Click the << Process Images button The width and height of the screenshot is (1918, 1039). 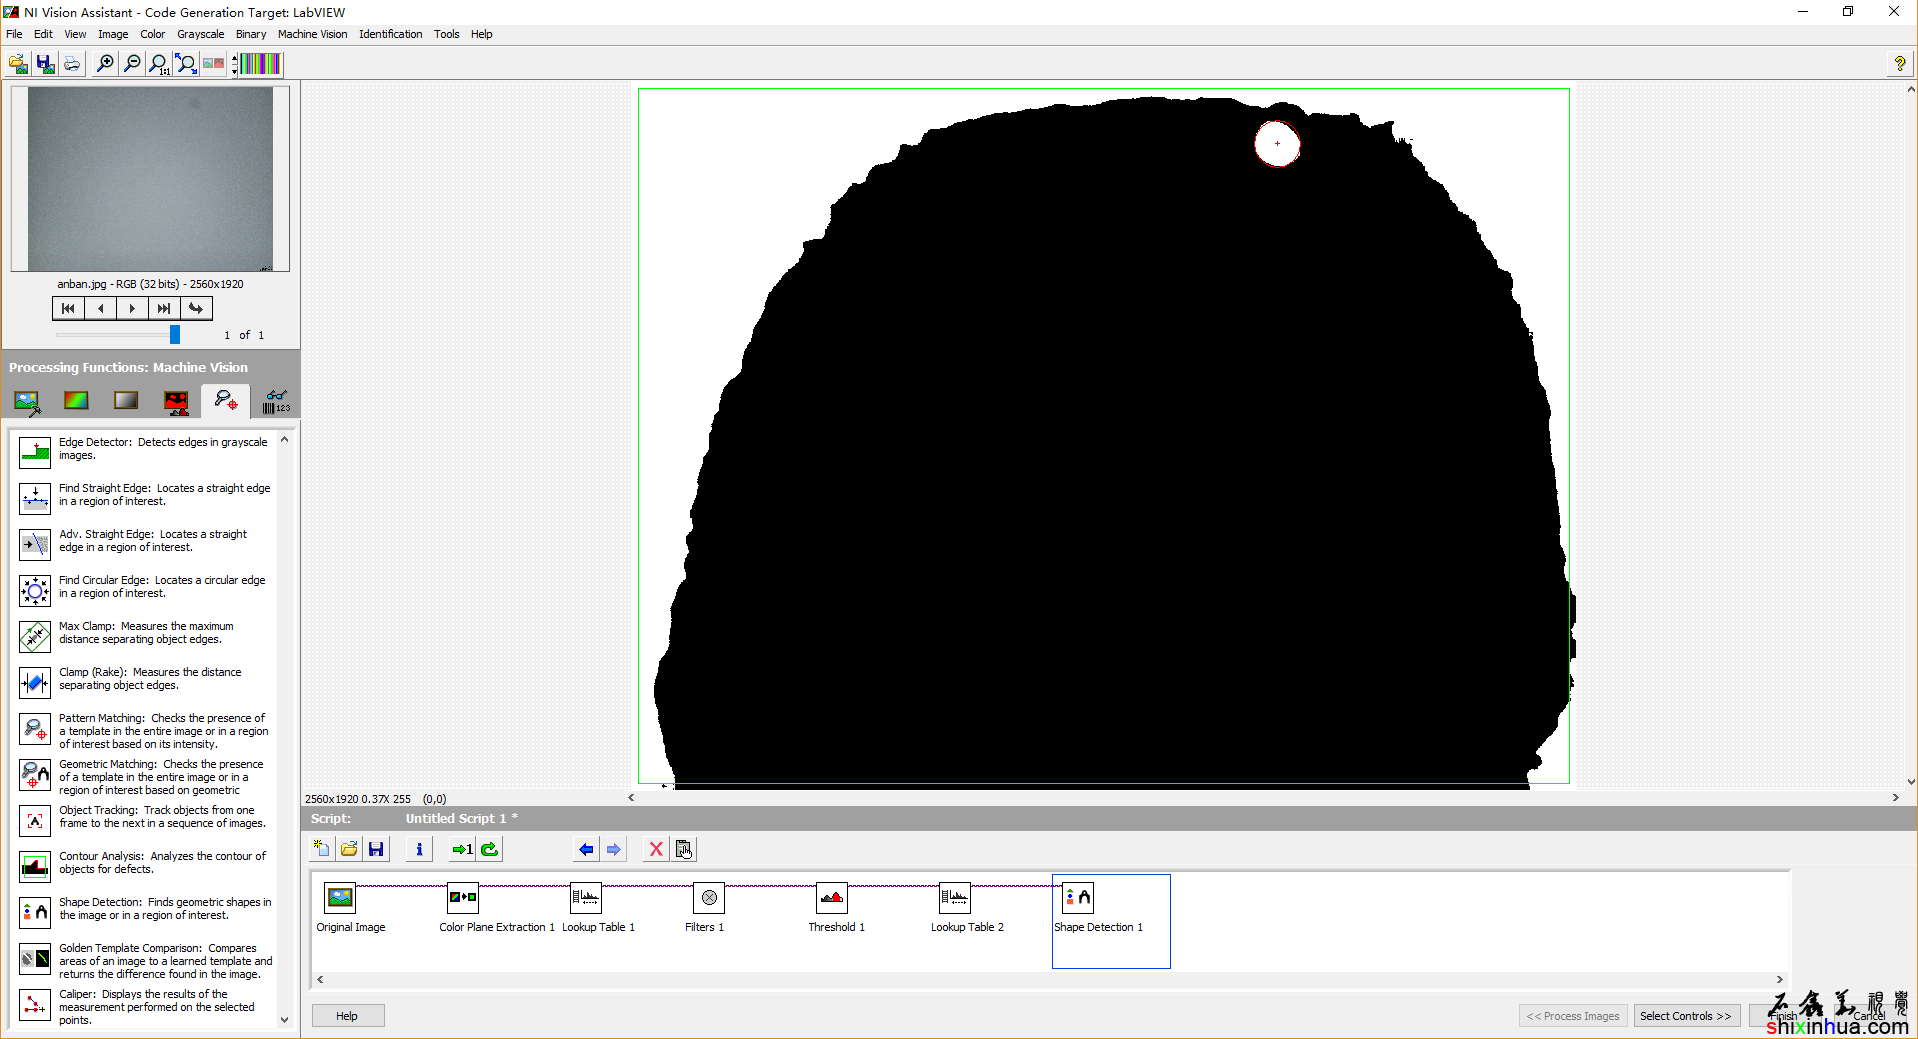point(1573,1016)
